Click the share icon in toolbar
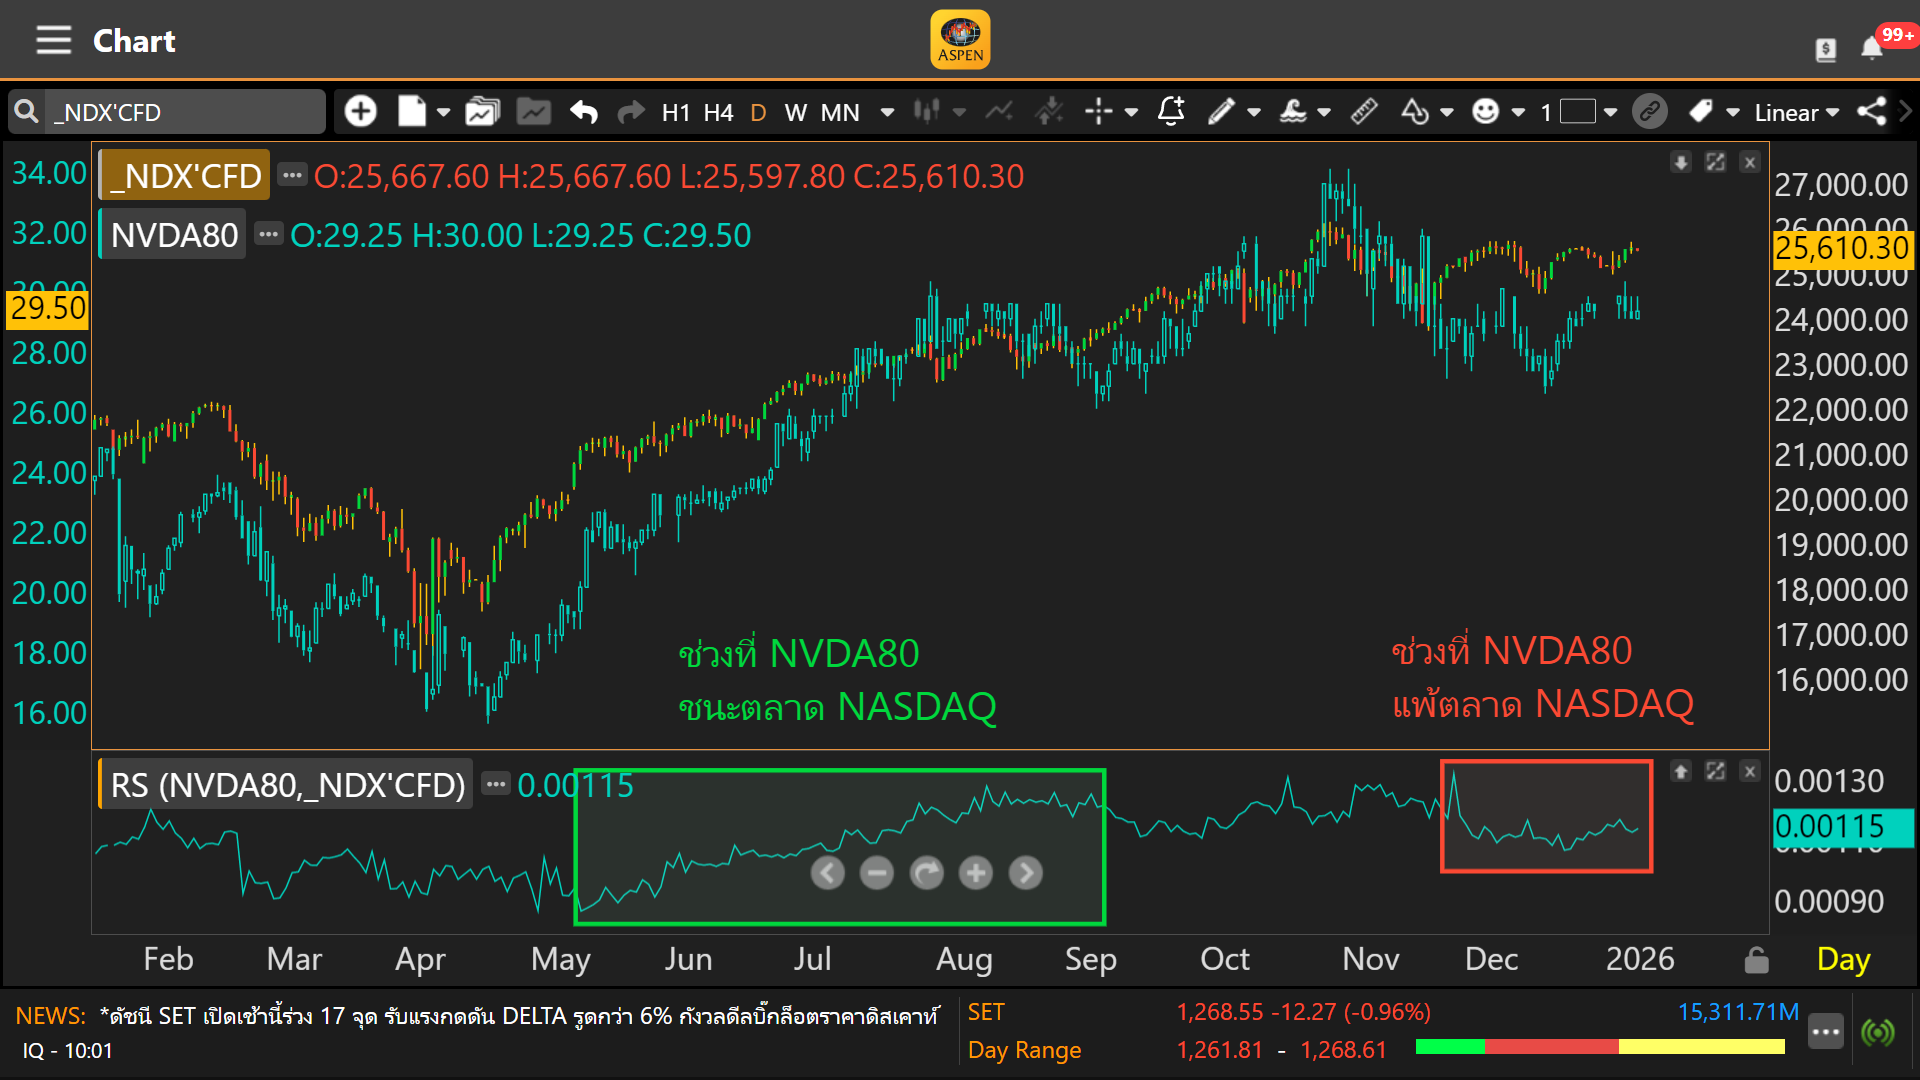 1871,111
